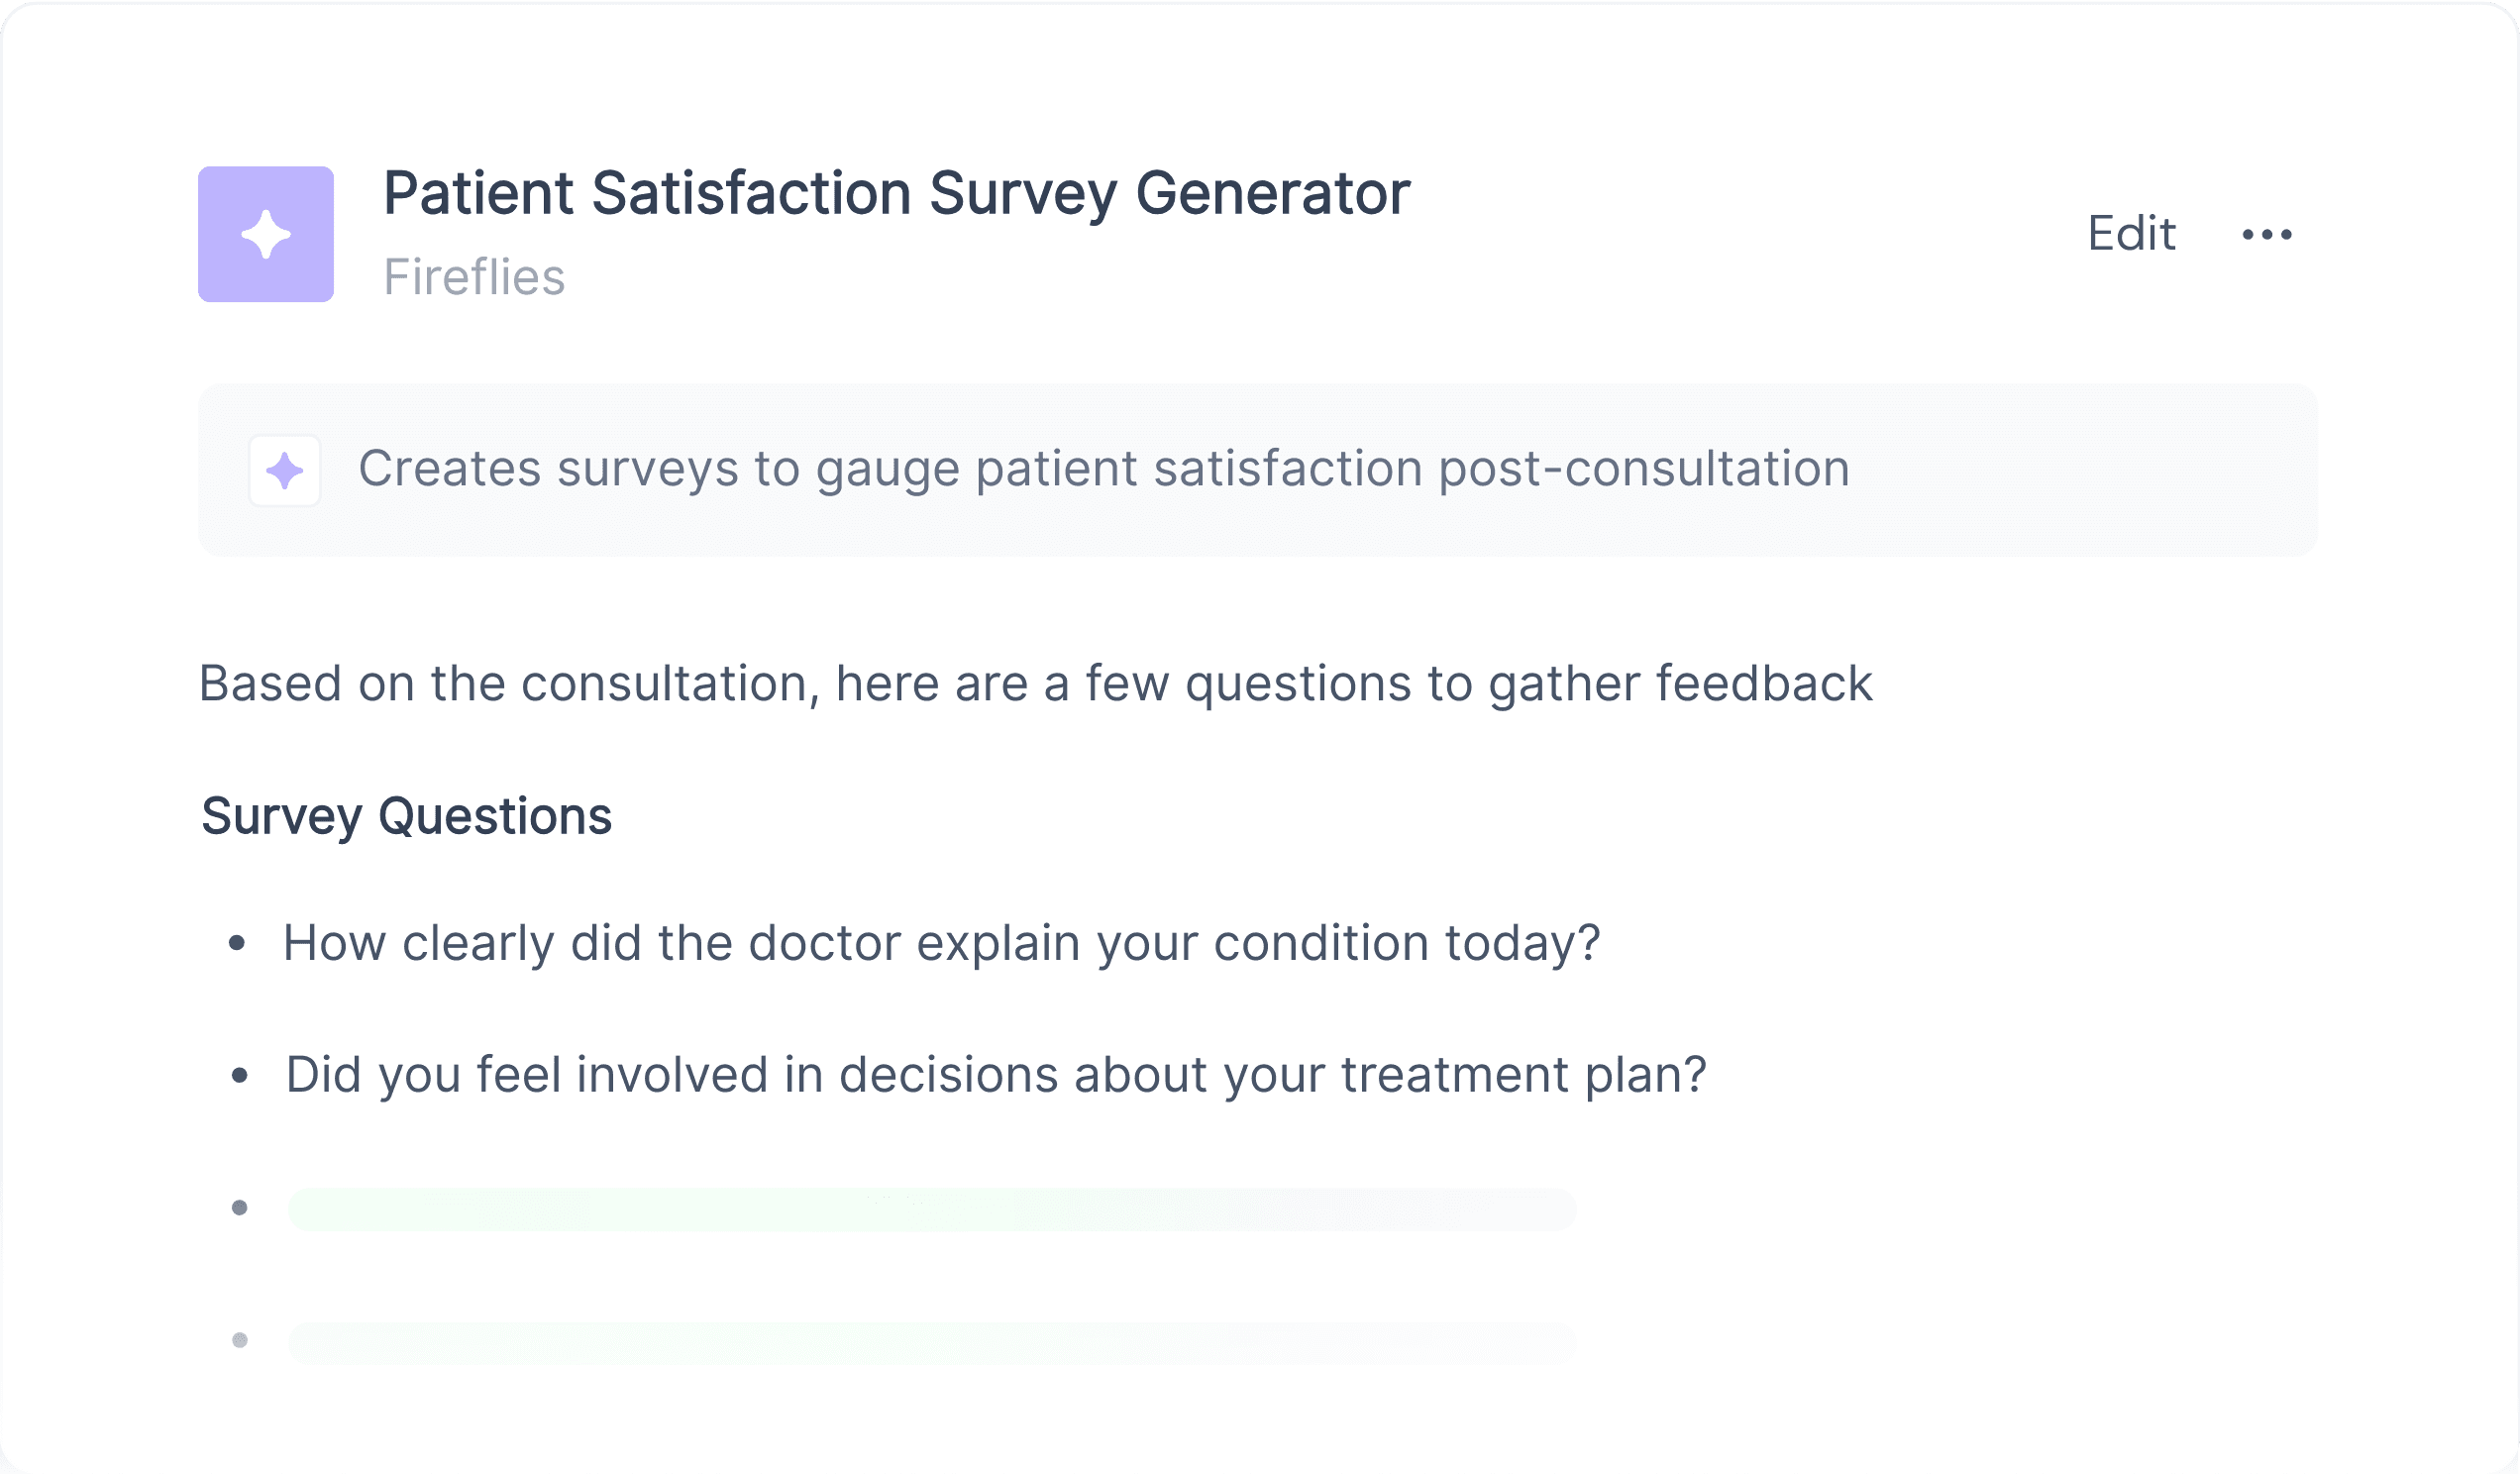Open the three-dot more options menu

pyautogui.click(x=2267, y=235)
